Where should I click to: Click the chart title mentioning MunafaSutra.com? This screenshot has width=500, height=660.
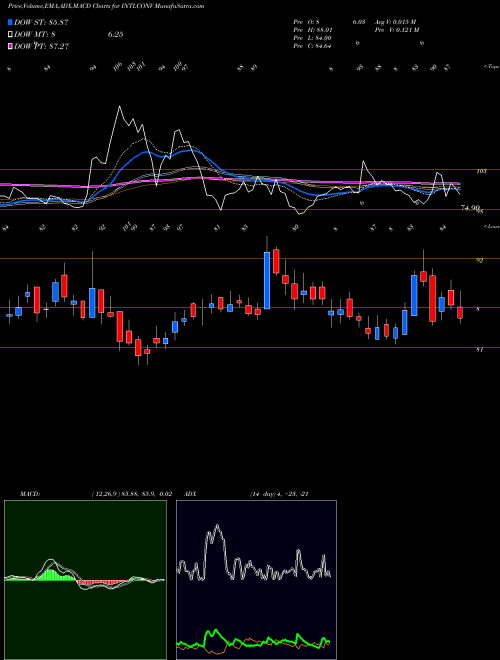click(x=106, y=6)
